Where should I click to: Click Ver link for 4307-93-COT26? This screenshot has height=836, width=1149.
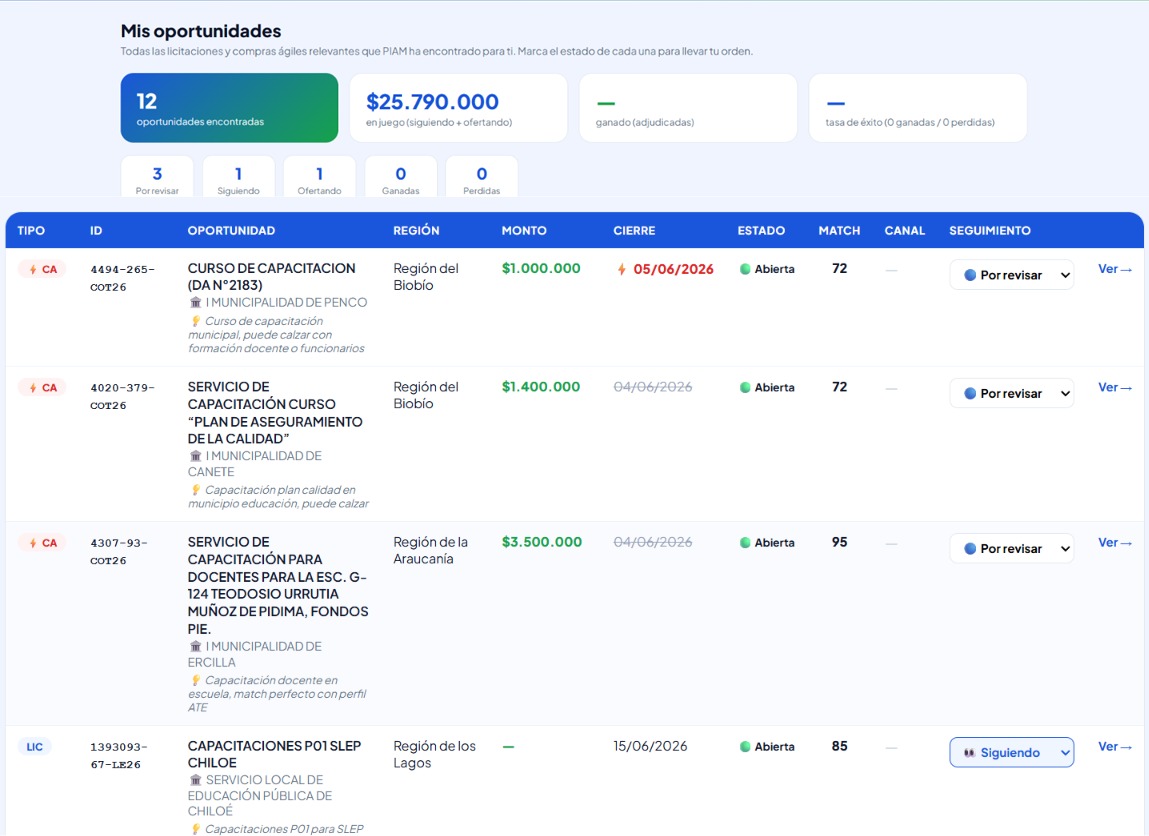pos(1115,543)
